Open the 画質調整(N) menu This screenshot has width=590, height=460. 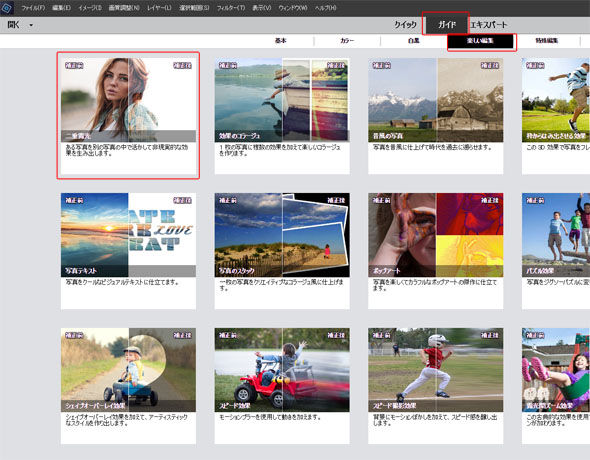coord(124,8)
